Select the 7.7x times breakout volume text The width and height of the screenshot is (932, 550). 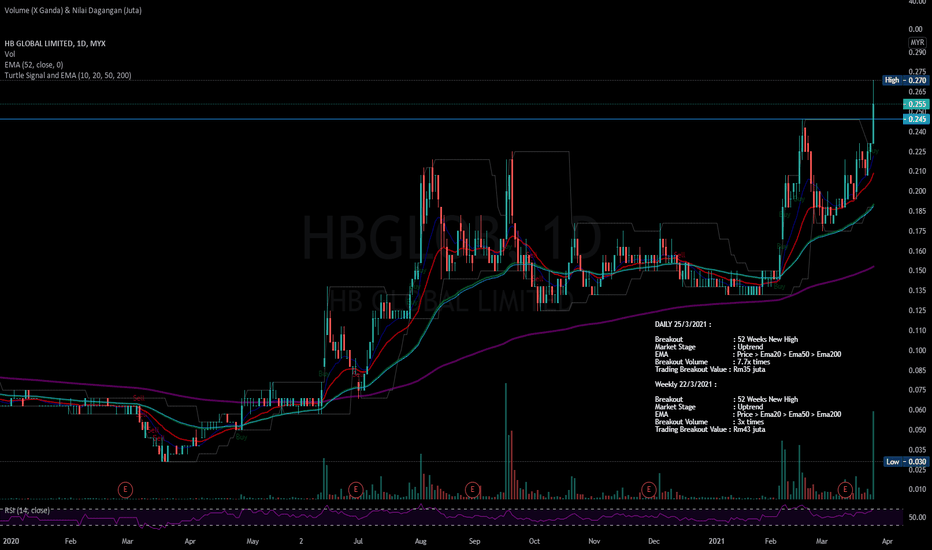click(x=753, y=362)
